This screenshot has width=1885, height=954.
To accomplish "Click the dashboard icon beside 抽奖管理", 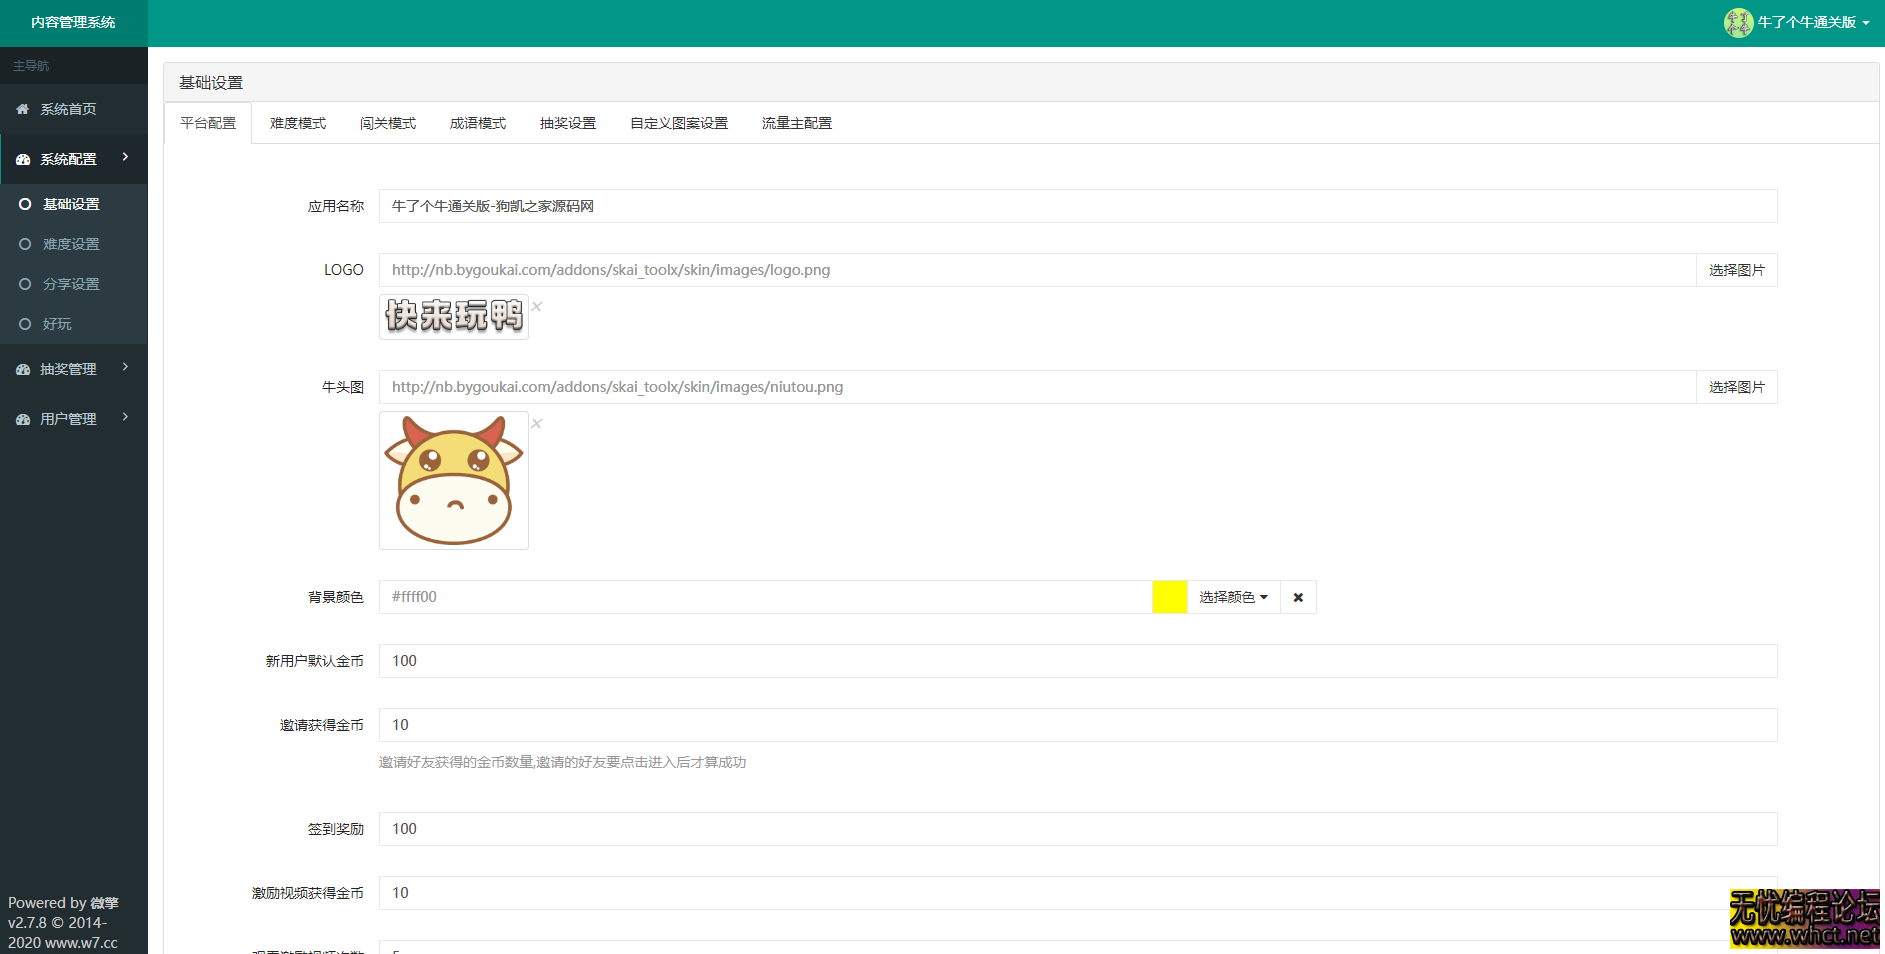I will pos(23,370).
